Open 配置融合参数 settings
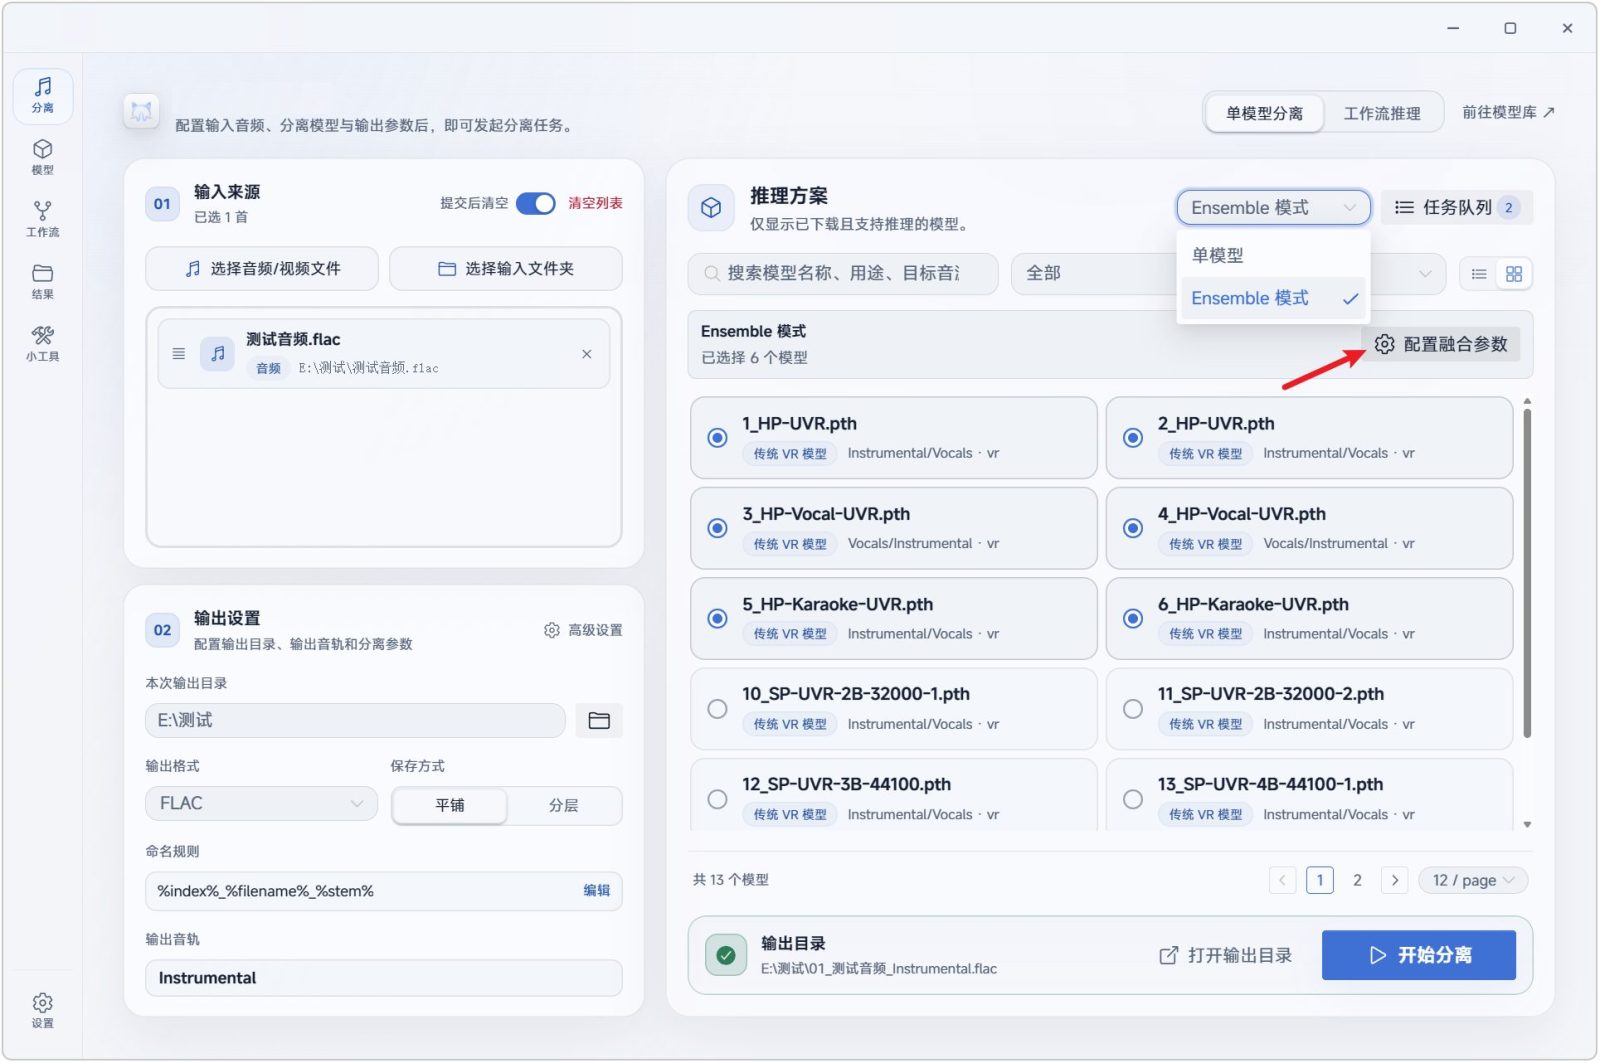The image size is (1600, 1063). pyautogui.click(x=1441, y=344)
